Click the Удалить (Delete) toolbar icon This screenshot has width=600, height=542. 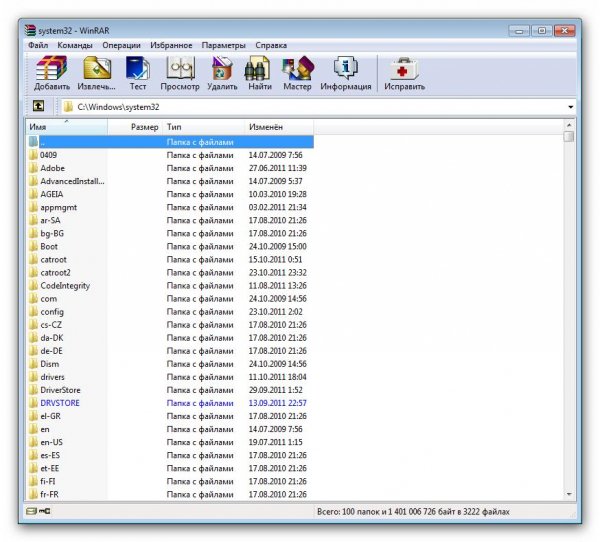pyautogui.click(x=222, y=68)
